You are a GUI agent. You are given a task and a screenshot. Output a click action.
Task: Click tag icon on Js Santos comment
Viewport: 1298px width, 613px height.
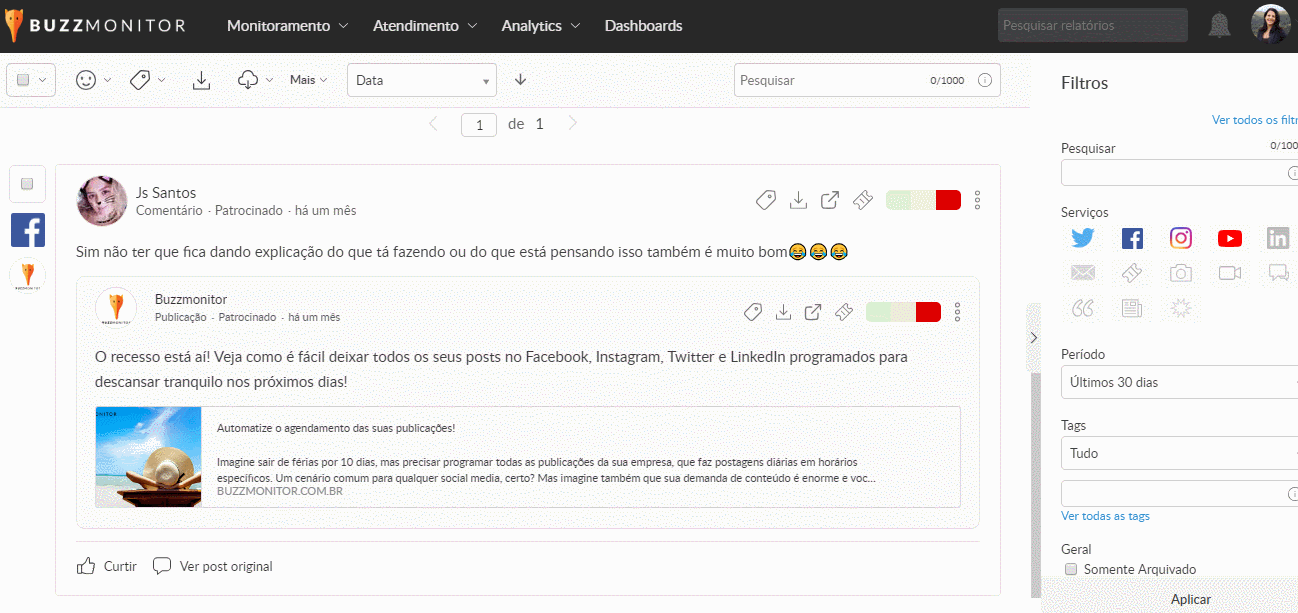coord(765,200)
